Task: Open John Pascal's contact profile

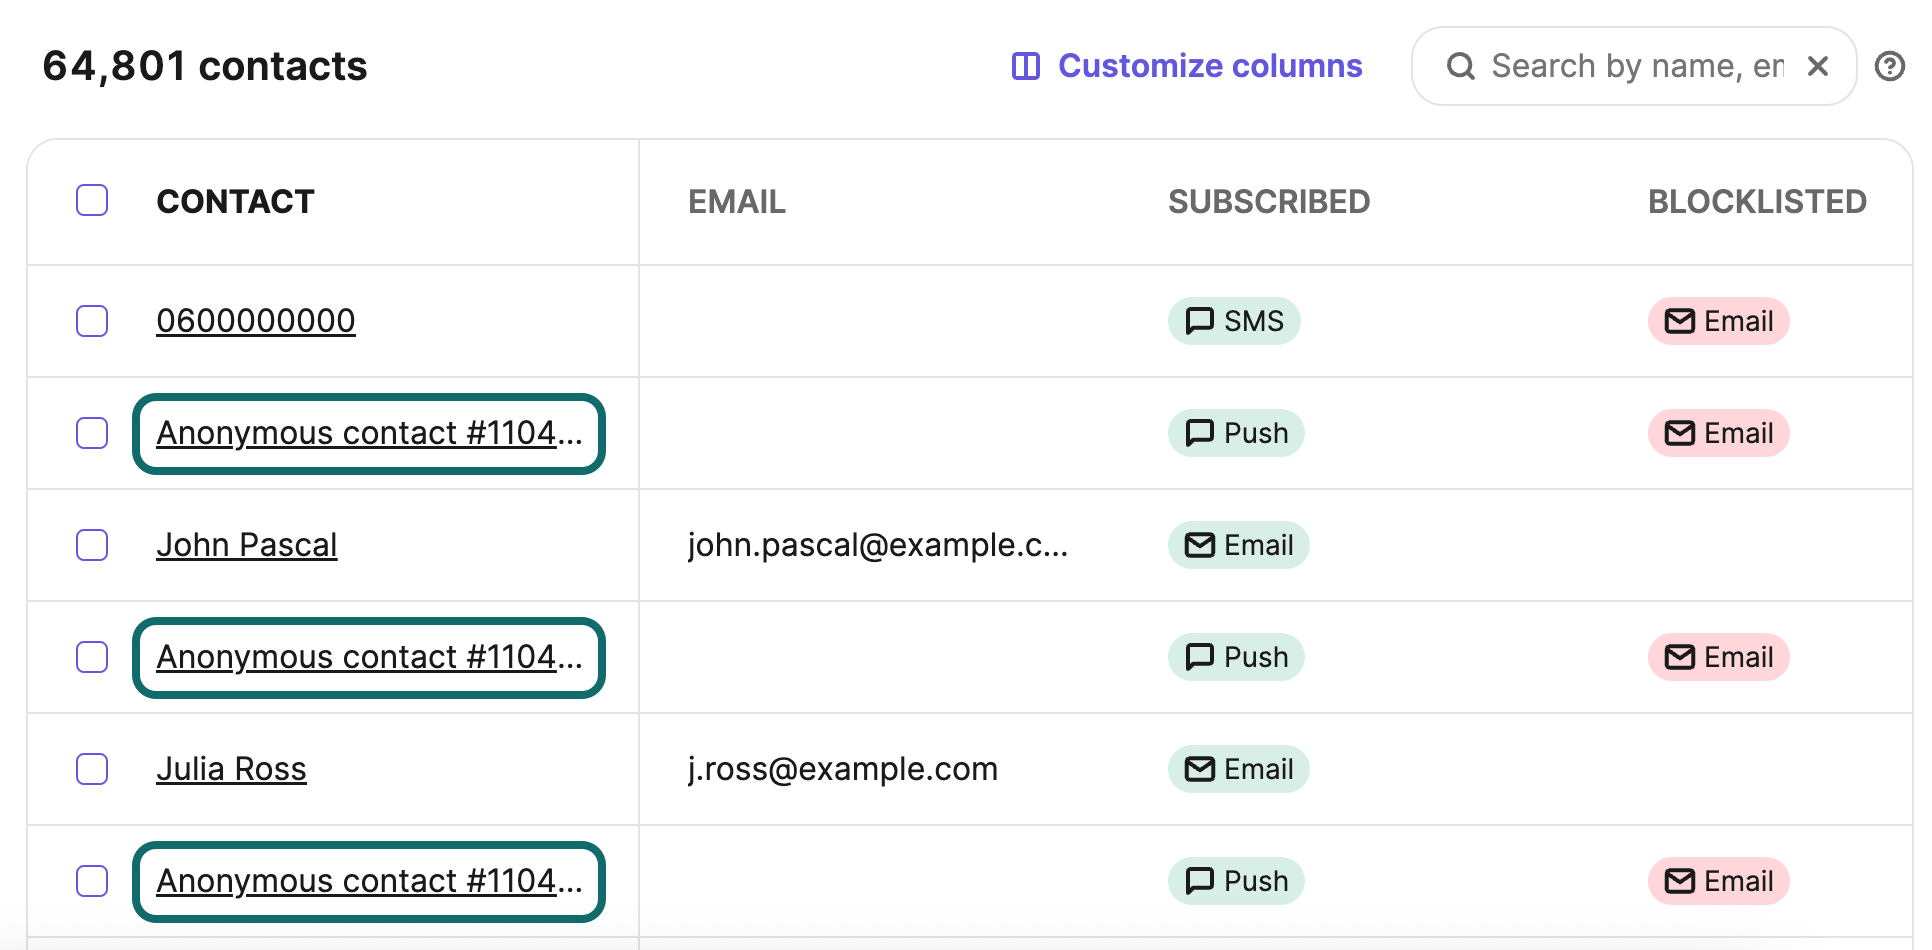Action: pyautogui.click(x=246, y=545)
